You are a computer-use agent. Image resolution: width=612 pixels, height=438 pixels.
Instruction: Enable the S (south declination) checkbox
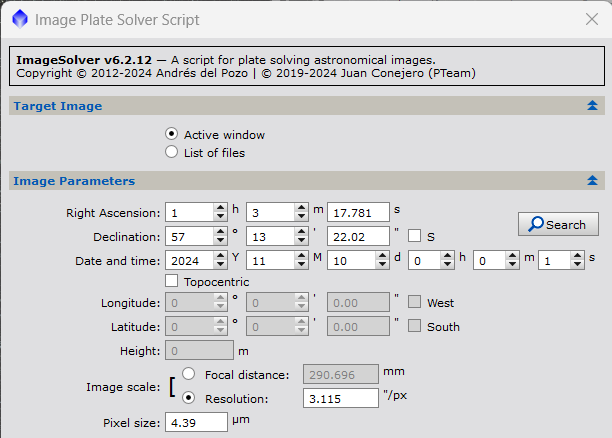click(414, 236)
